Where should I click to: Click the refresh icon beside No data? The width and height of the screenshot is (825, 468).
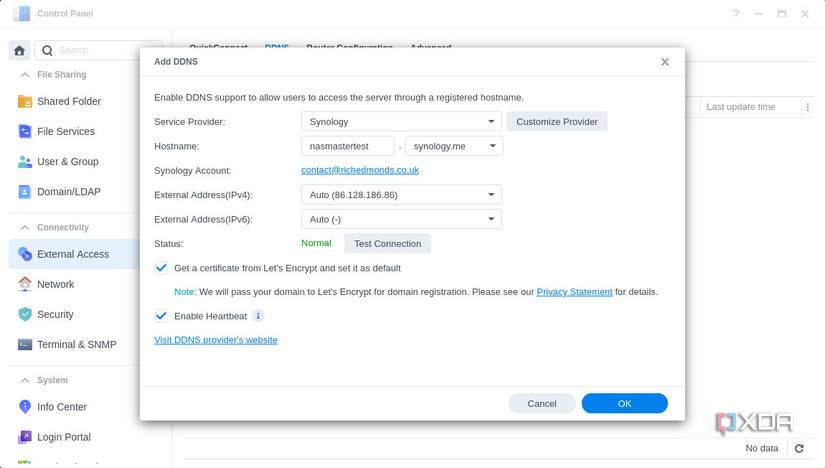[799, 449]
